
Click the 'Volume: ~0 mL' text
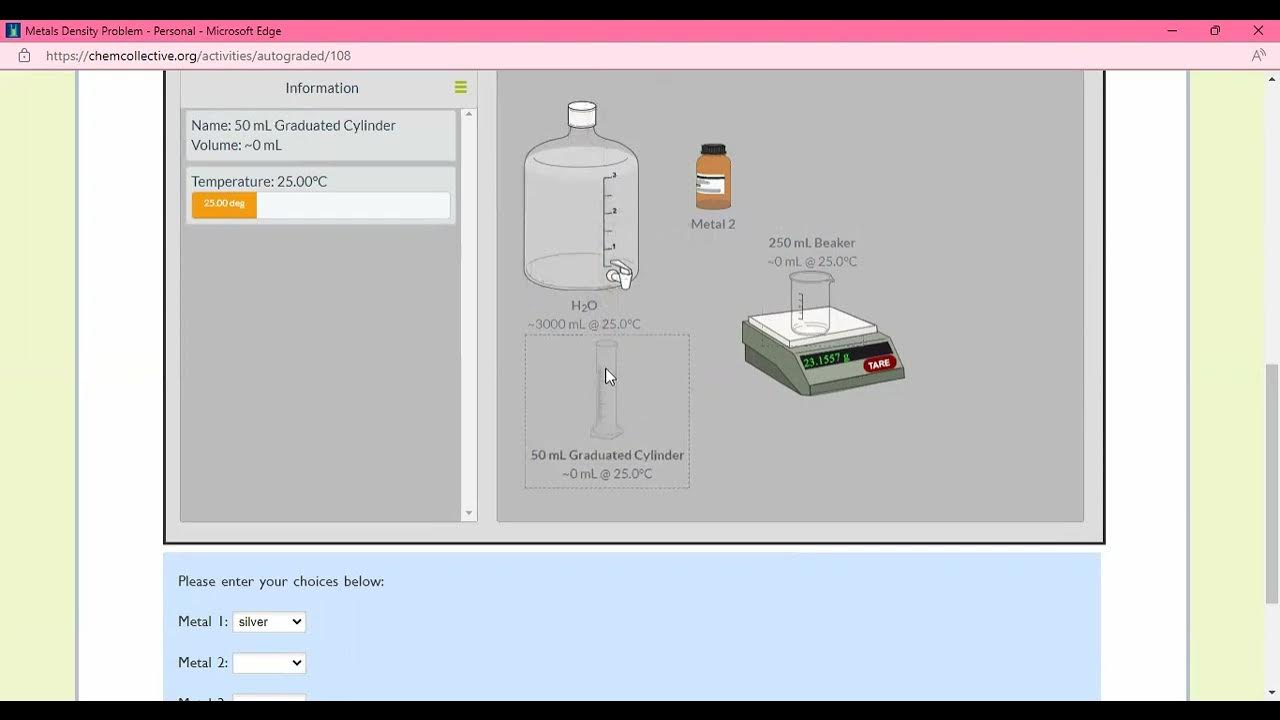click(x=236, y=145)
